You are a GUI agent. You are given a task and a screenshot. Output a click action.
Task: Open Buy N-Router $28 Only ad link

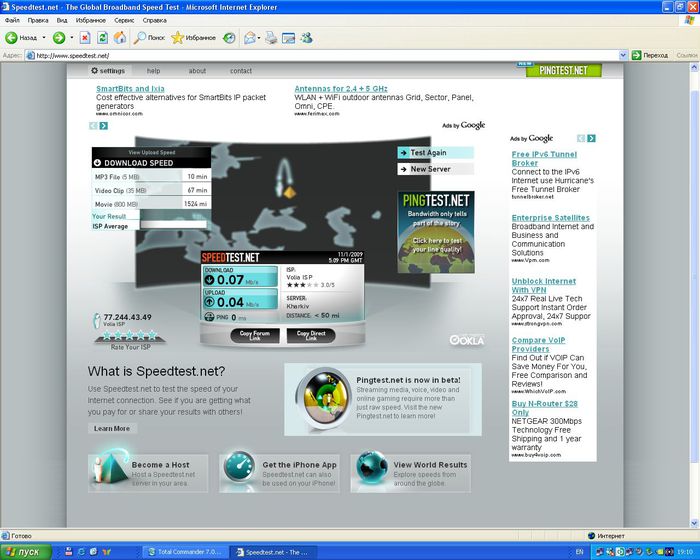[x=545, y=408]
